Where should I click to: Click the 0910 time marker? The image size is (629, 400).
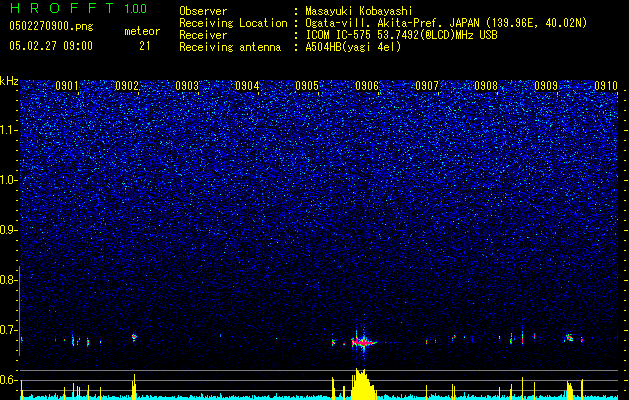coord(606,85)
